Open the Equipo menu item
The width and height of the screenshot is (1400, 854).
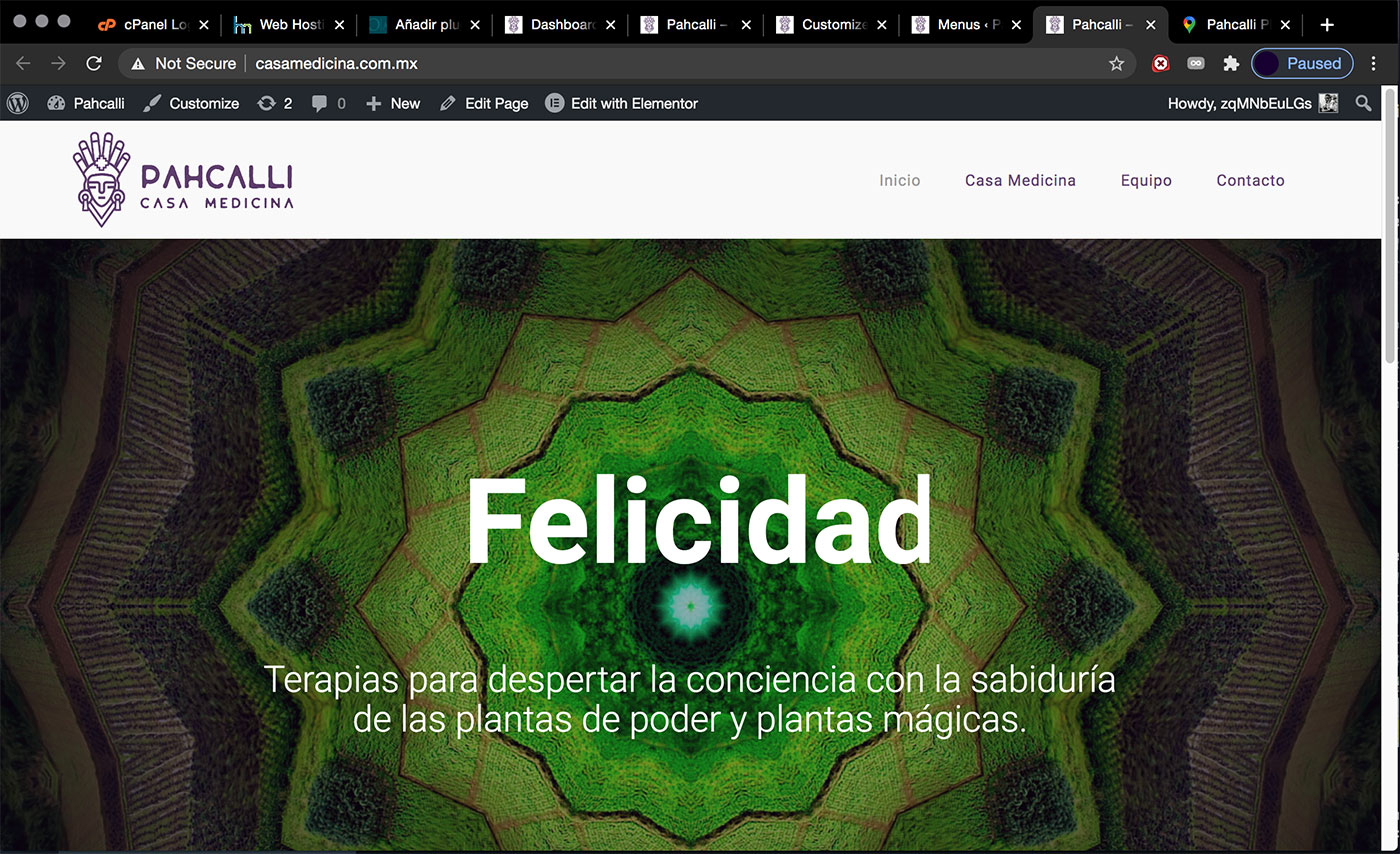click(x=1146, y=180)
